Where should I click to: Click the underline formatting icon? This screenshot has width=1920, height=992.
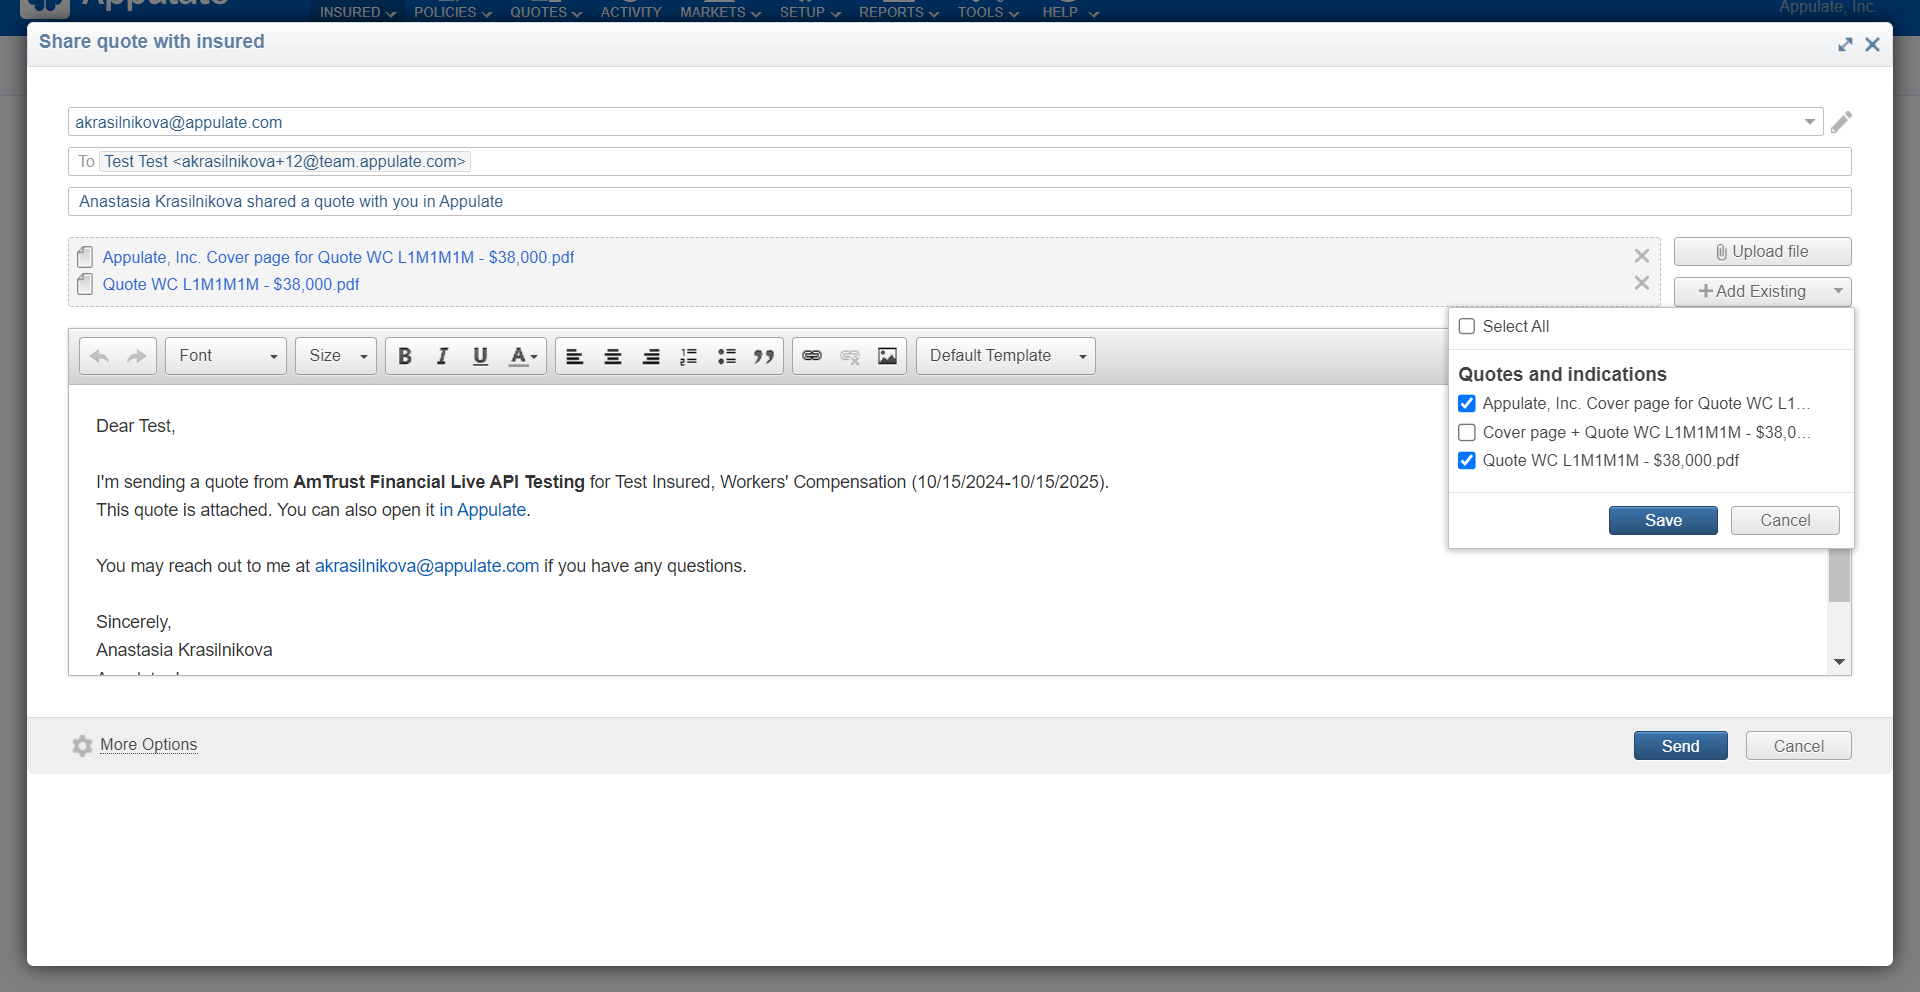(x=480, y=356)
